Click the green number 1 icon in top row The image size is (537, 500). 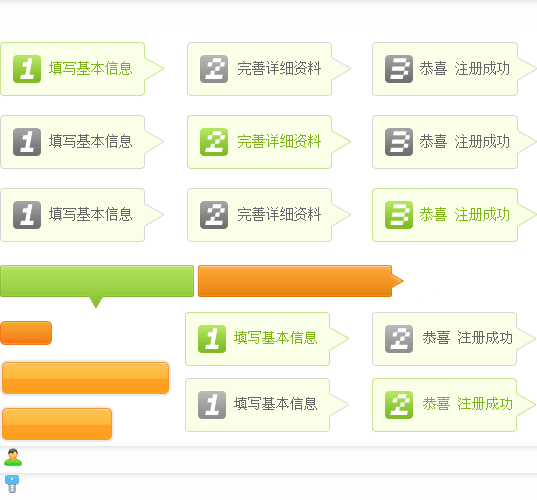pos(27,69)
